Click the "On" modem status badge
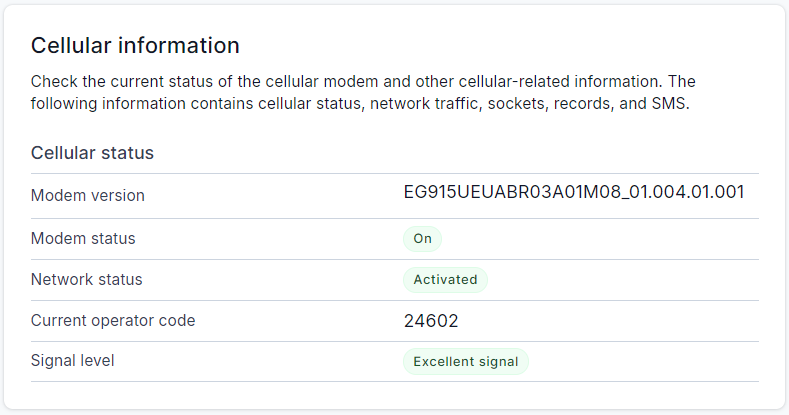The image size is (789, 415). click(422, 239)
